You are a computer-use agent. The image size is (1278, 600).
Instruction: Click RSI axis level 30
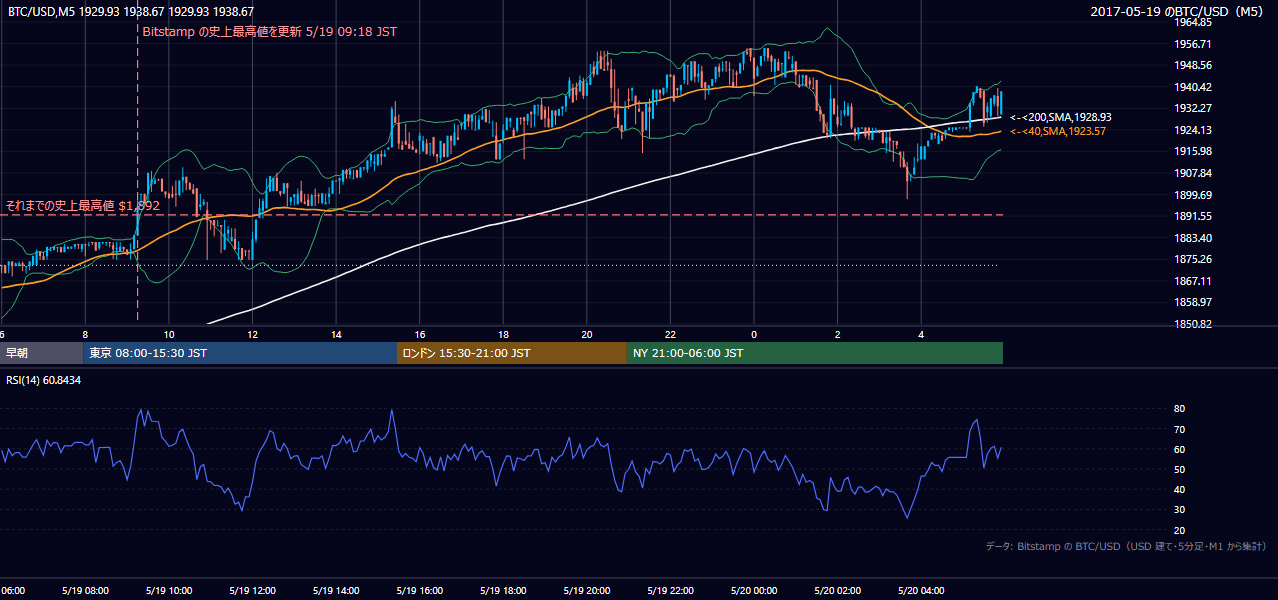[1180, 510]
